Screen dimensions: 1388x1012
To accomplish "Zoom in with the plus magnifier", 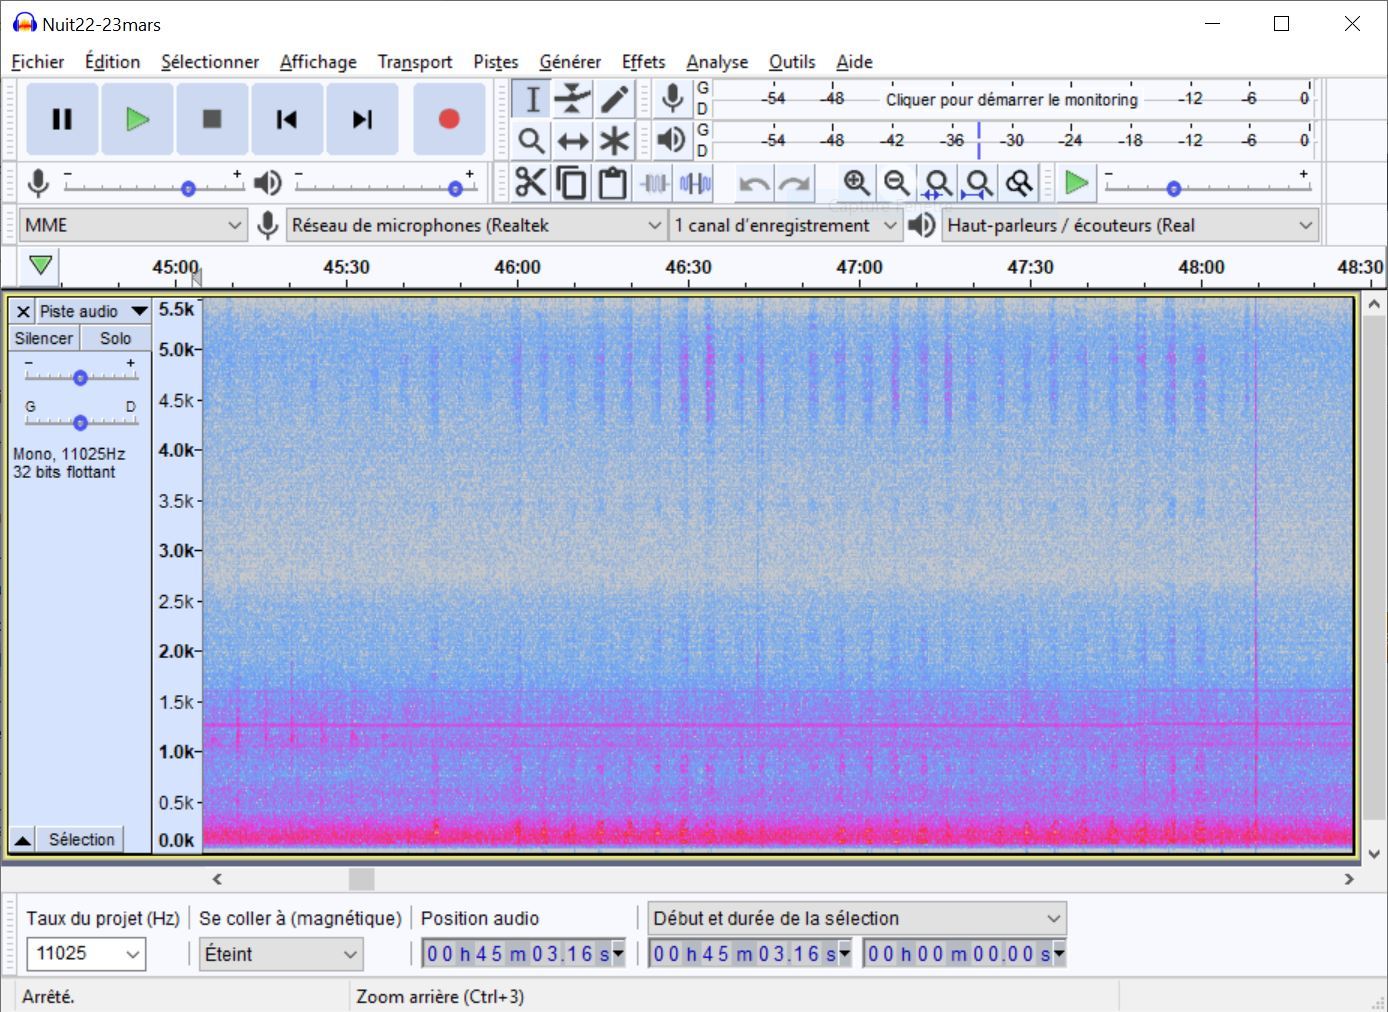I will (856, 183).
